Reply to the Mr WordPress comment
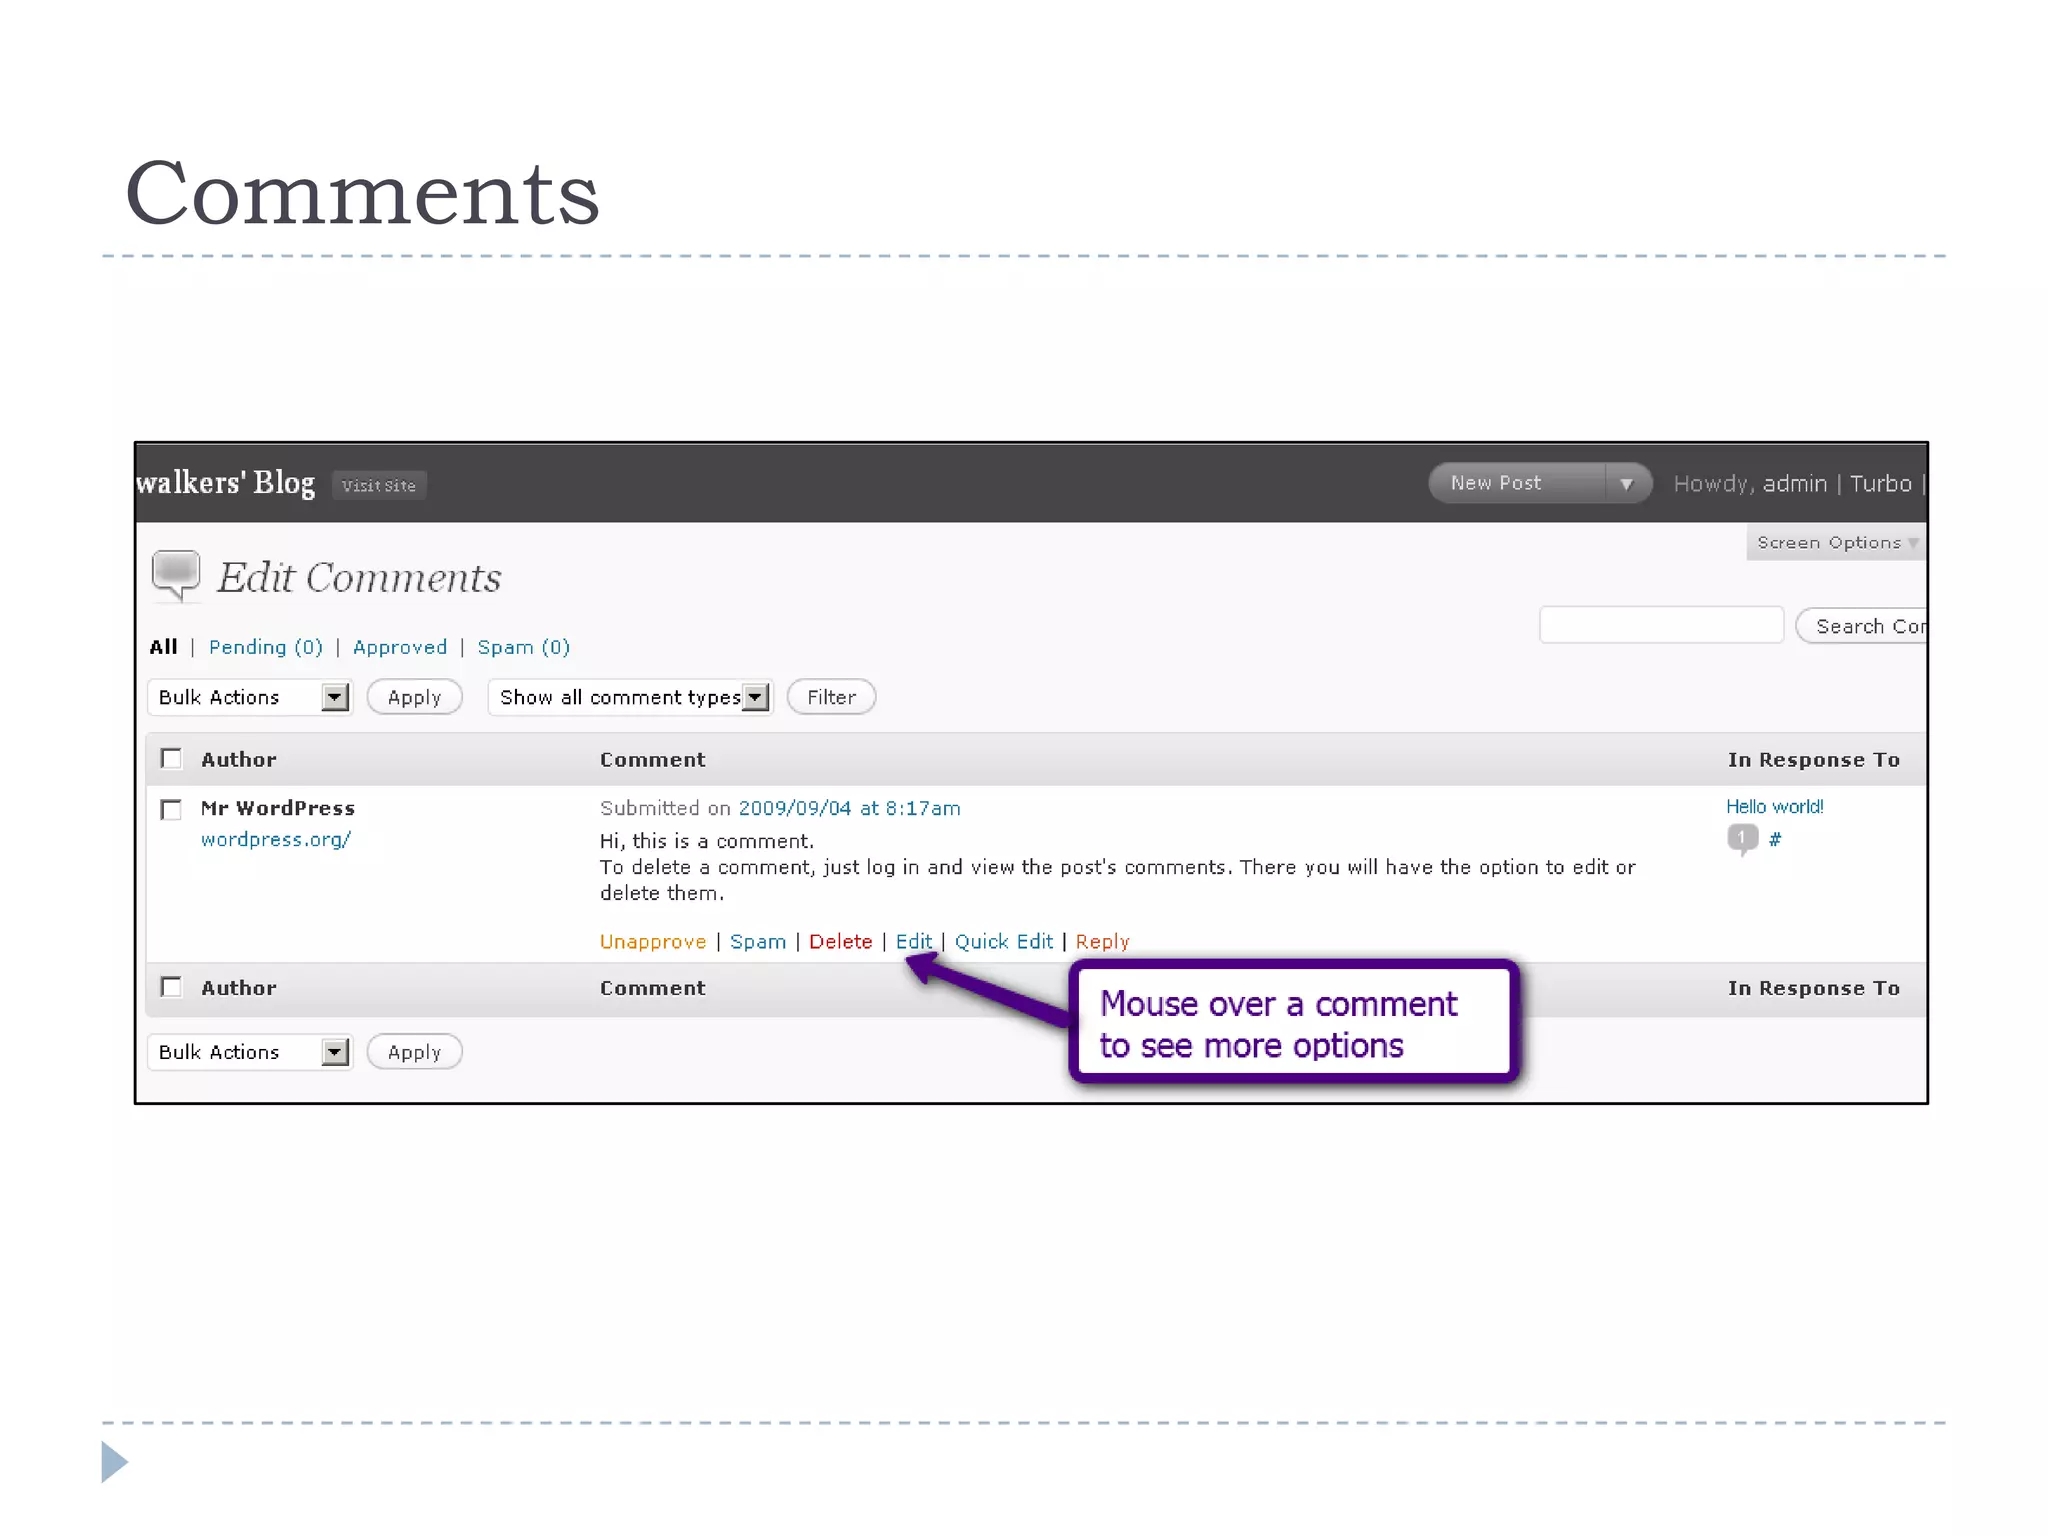 click(x=1103, y=942)
